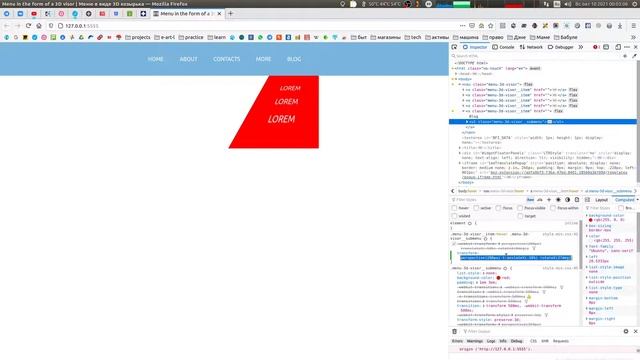Clear the console with the trash icon
Screen dimensions: 640x360
pyautogui.click(x=454, y=331)
